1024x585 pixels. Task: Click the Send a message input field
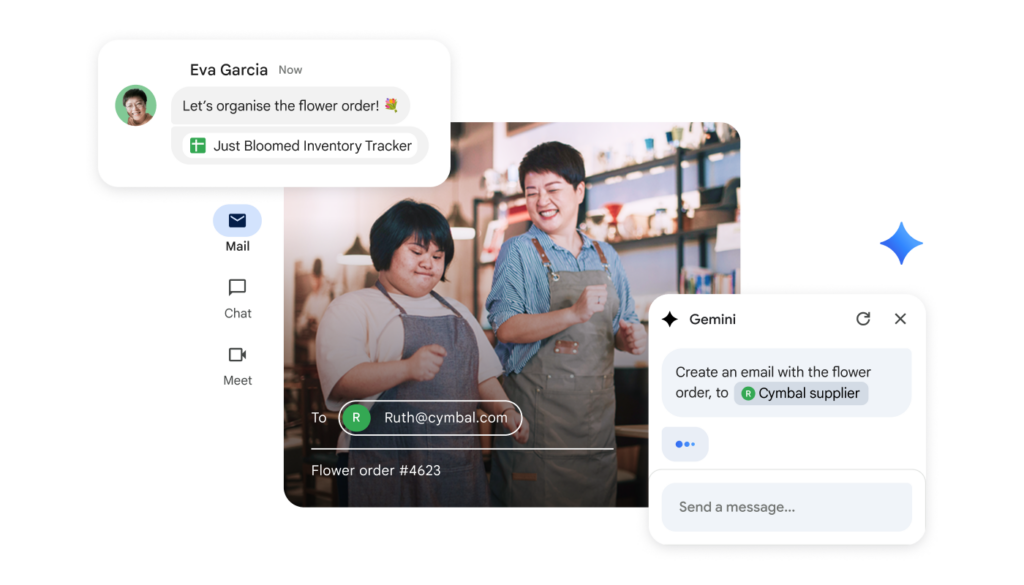tap(786, 507)
